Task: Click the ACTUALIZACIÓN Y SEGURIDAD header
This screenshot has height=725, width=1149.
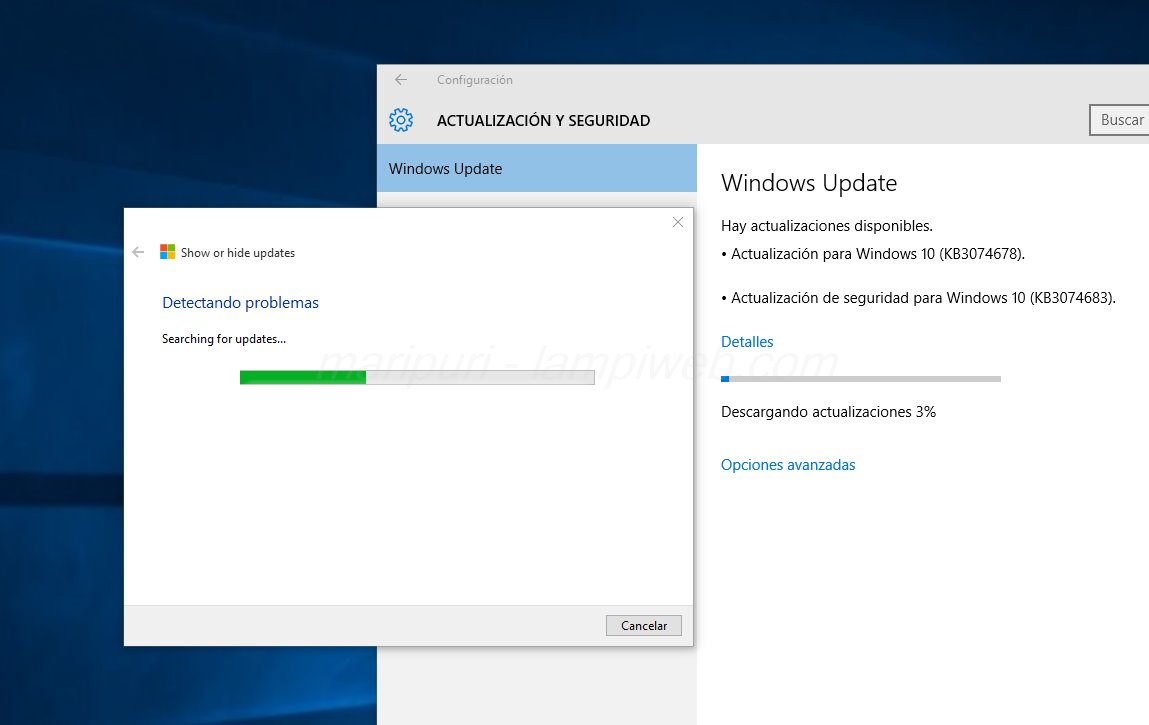Action: 543,120
